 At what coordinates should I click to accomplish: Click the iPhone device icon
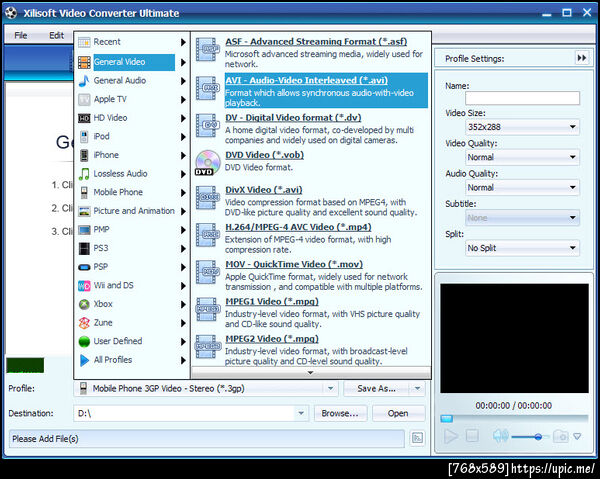[x=84, y=155]
